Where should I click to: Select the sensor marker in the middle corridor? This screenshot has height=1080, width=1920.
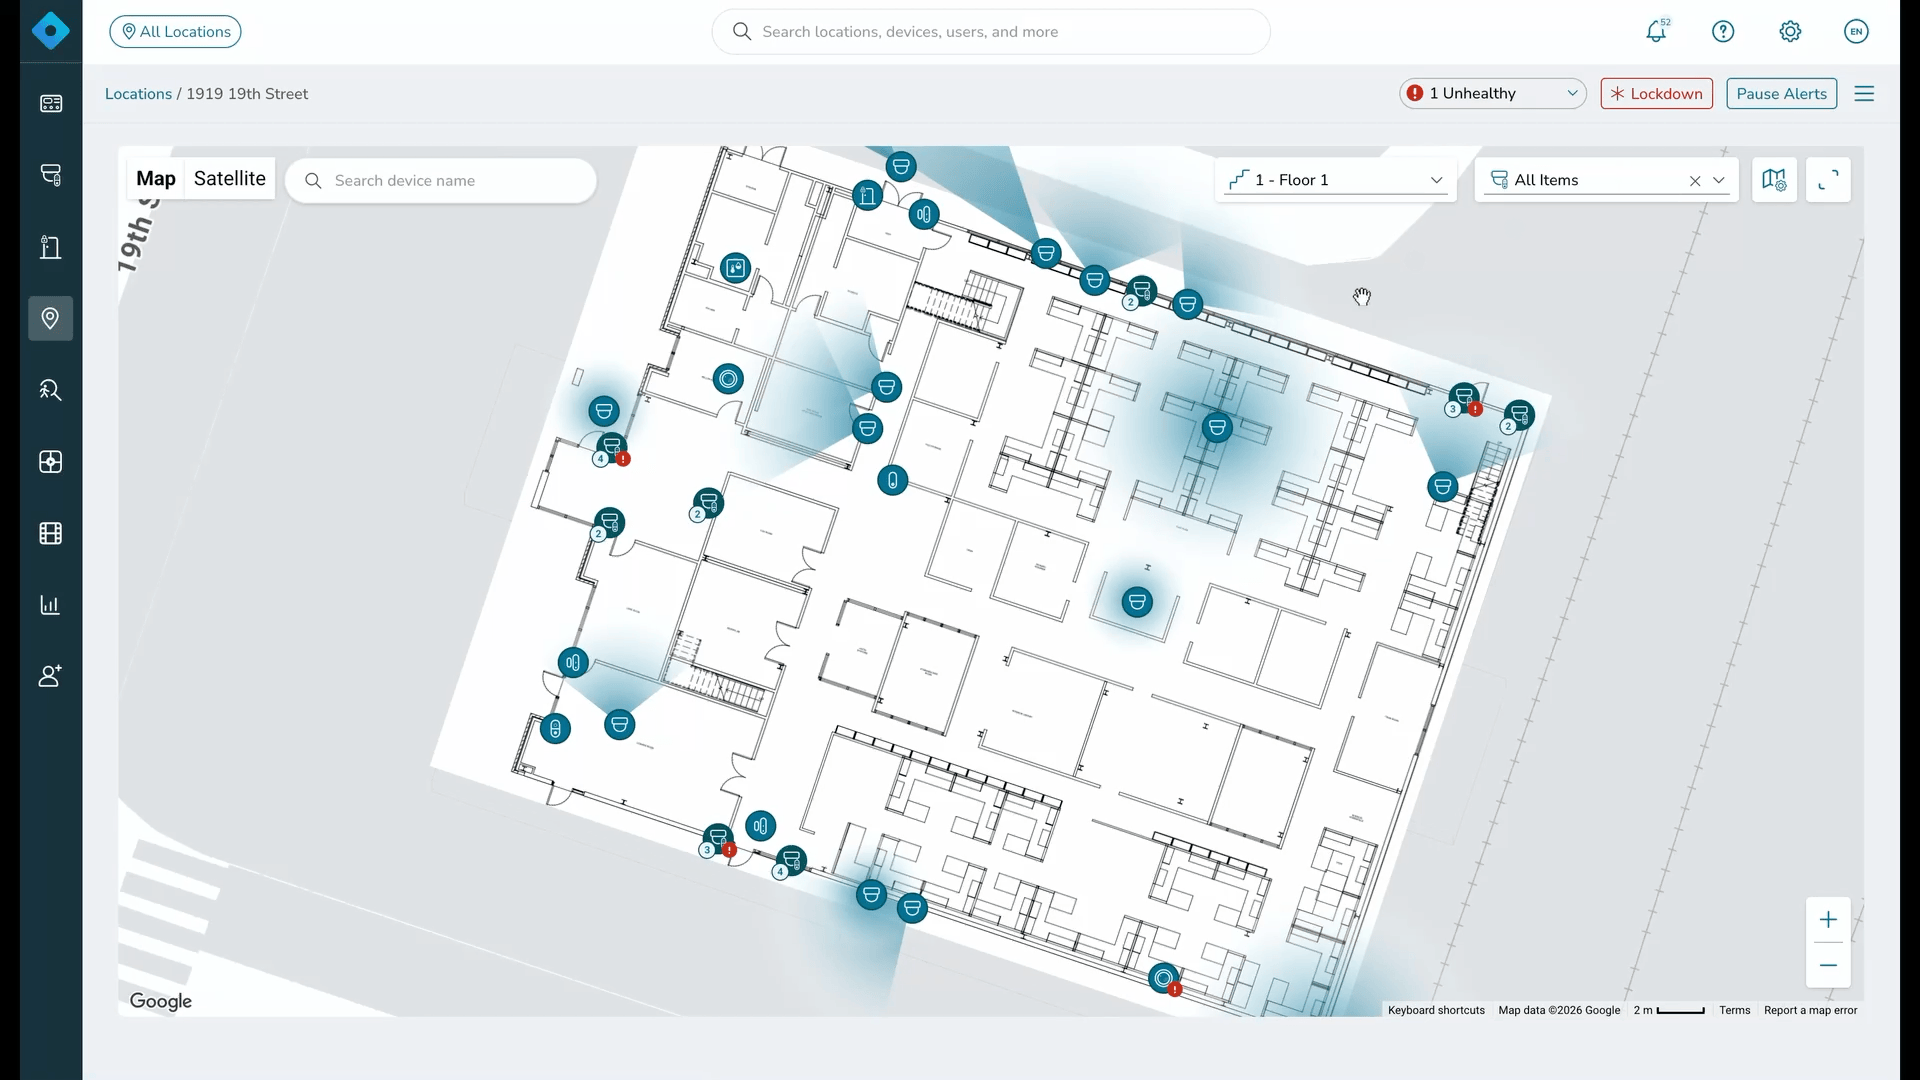coord(893,480)
